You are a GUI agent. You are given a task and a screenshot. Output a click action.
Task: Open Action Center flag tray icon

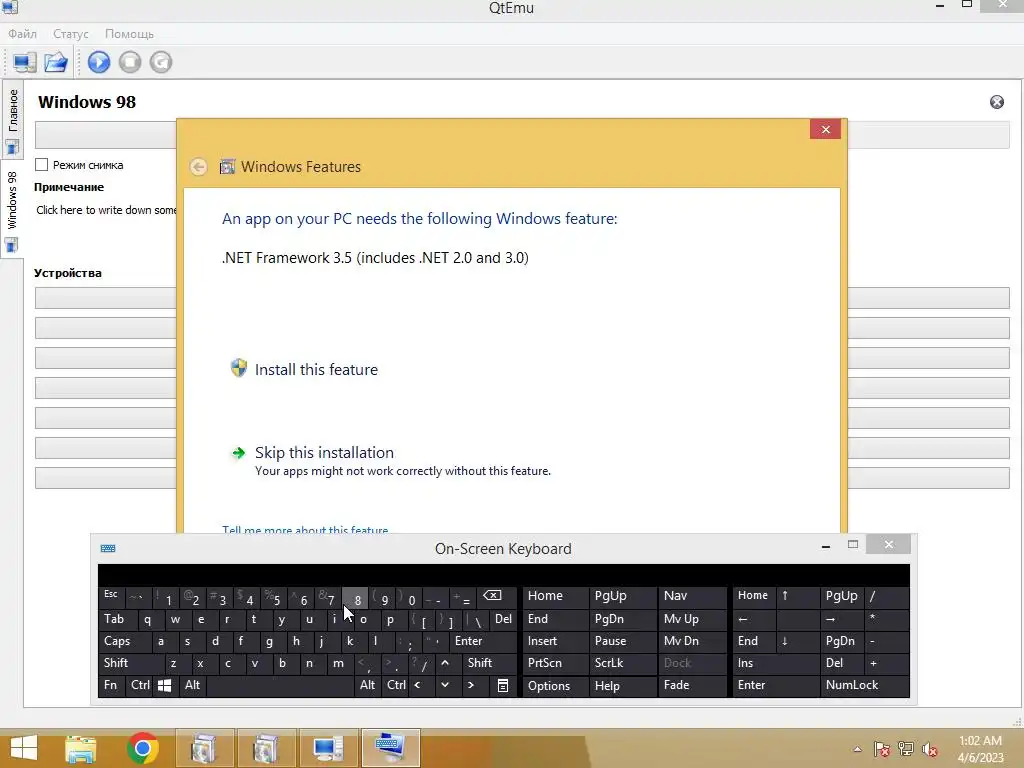point(882,749)
